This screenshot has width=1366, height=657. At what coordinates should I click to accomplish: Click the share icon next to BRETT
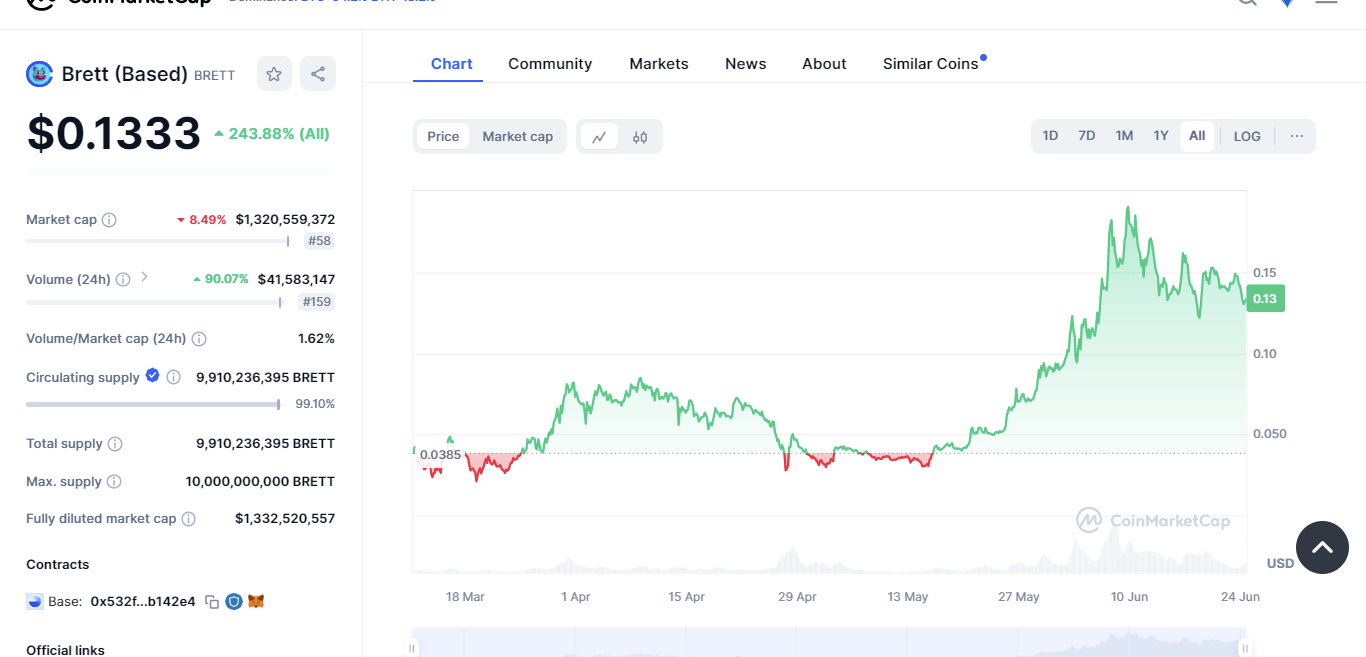[318, 74]
